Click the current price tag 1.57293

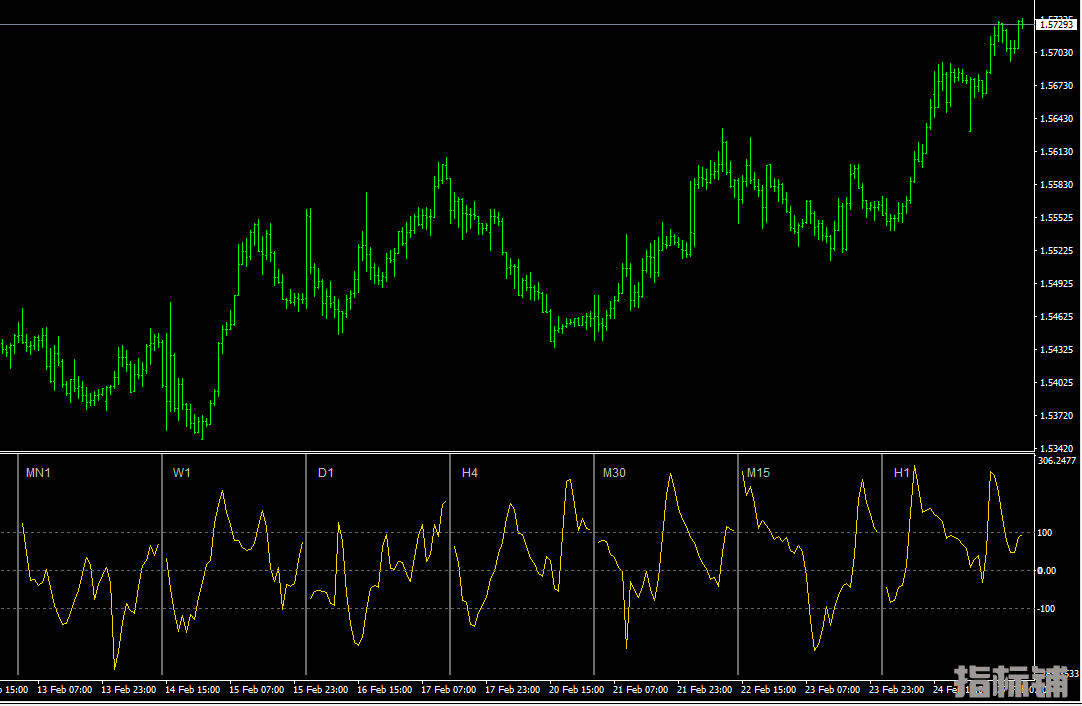point(1057,24)
